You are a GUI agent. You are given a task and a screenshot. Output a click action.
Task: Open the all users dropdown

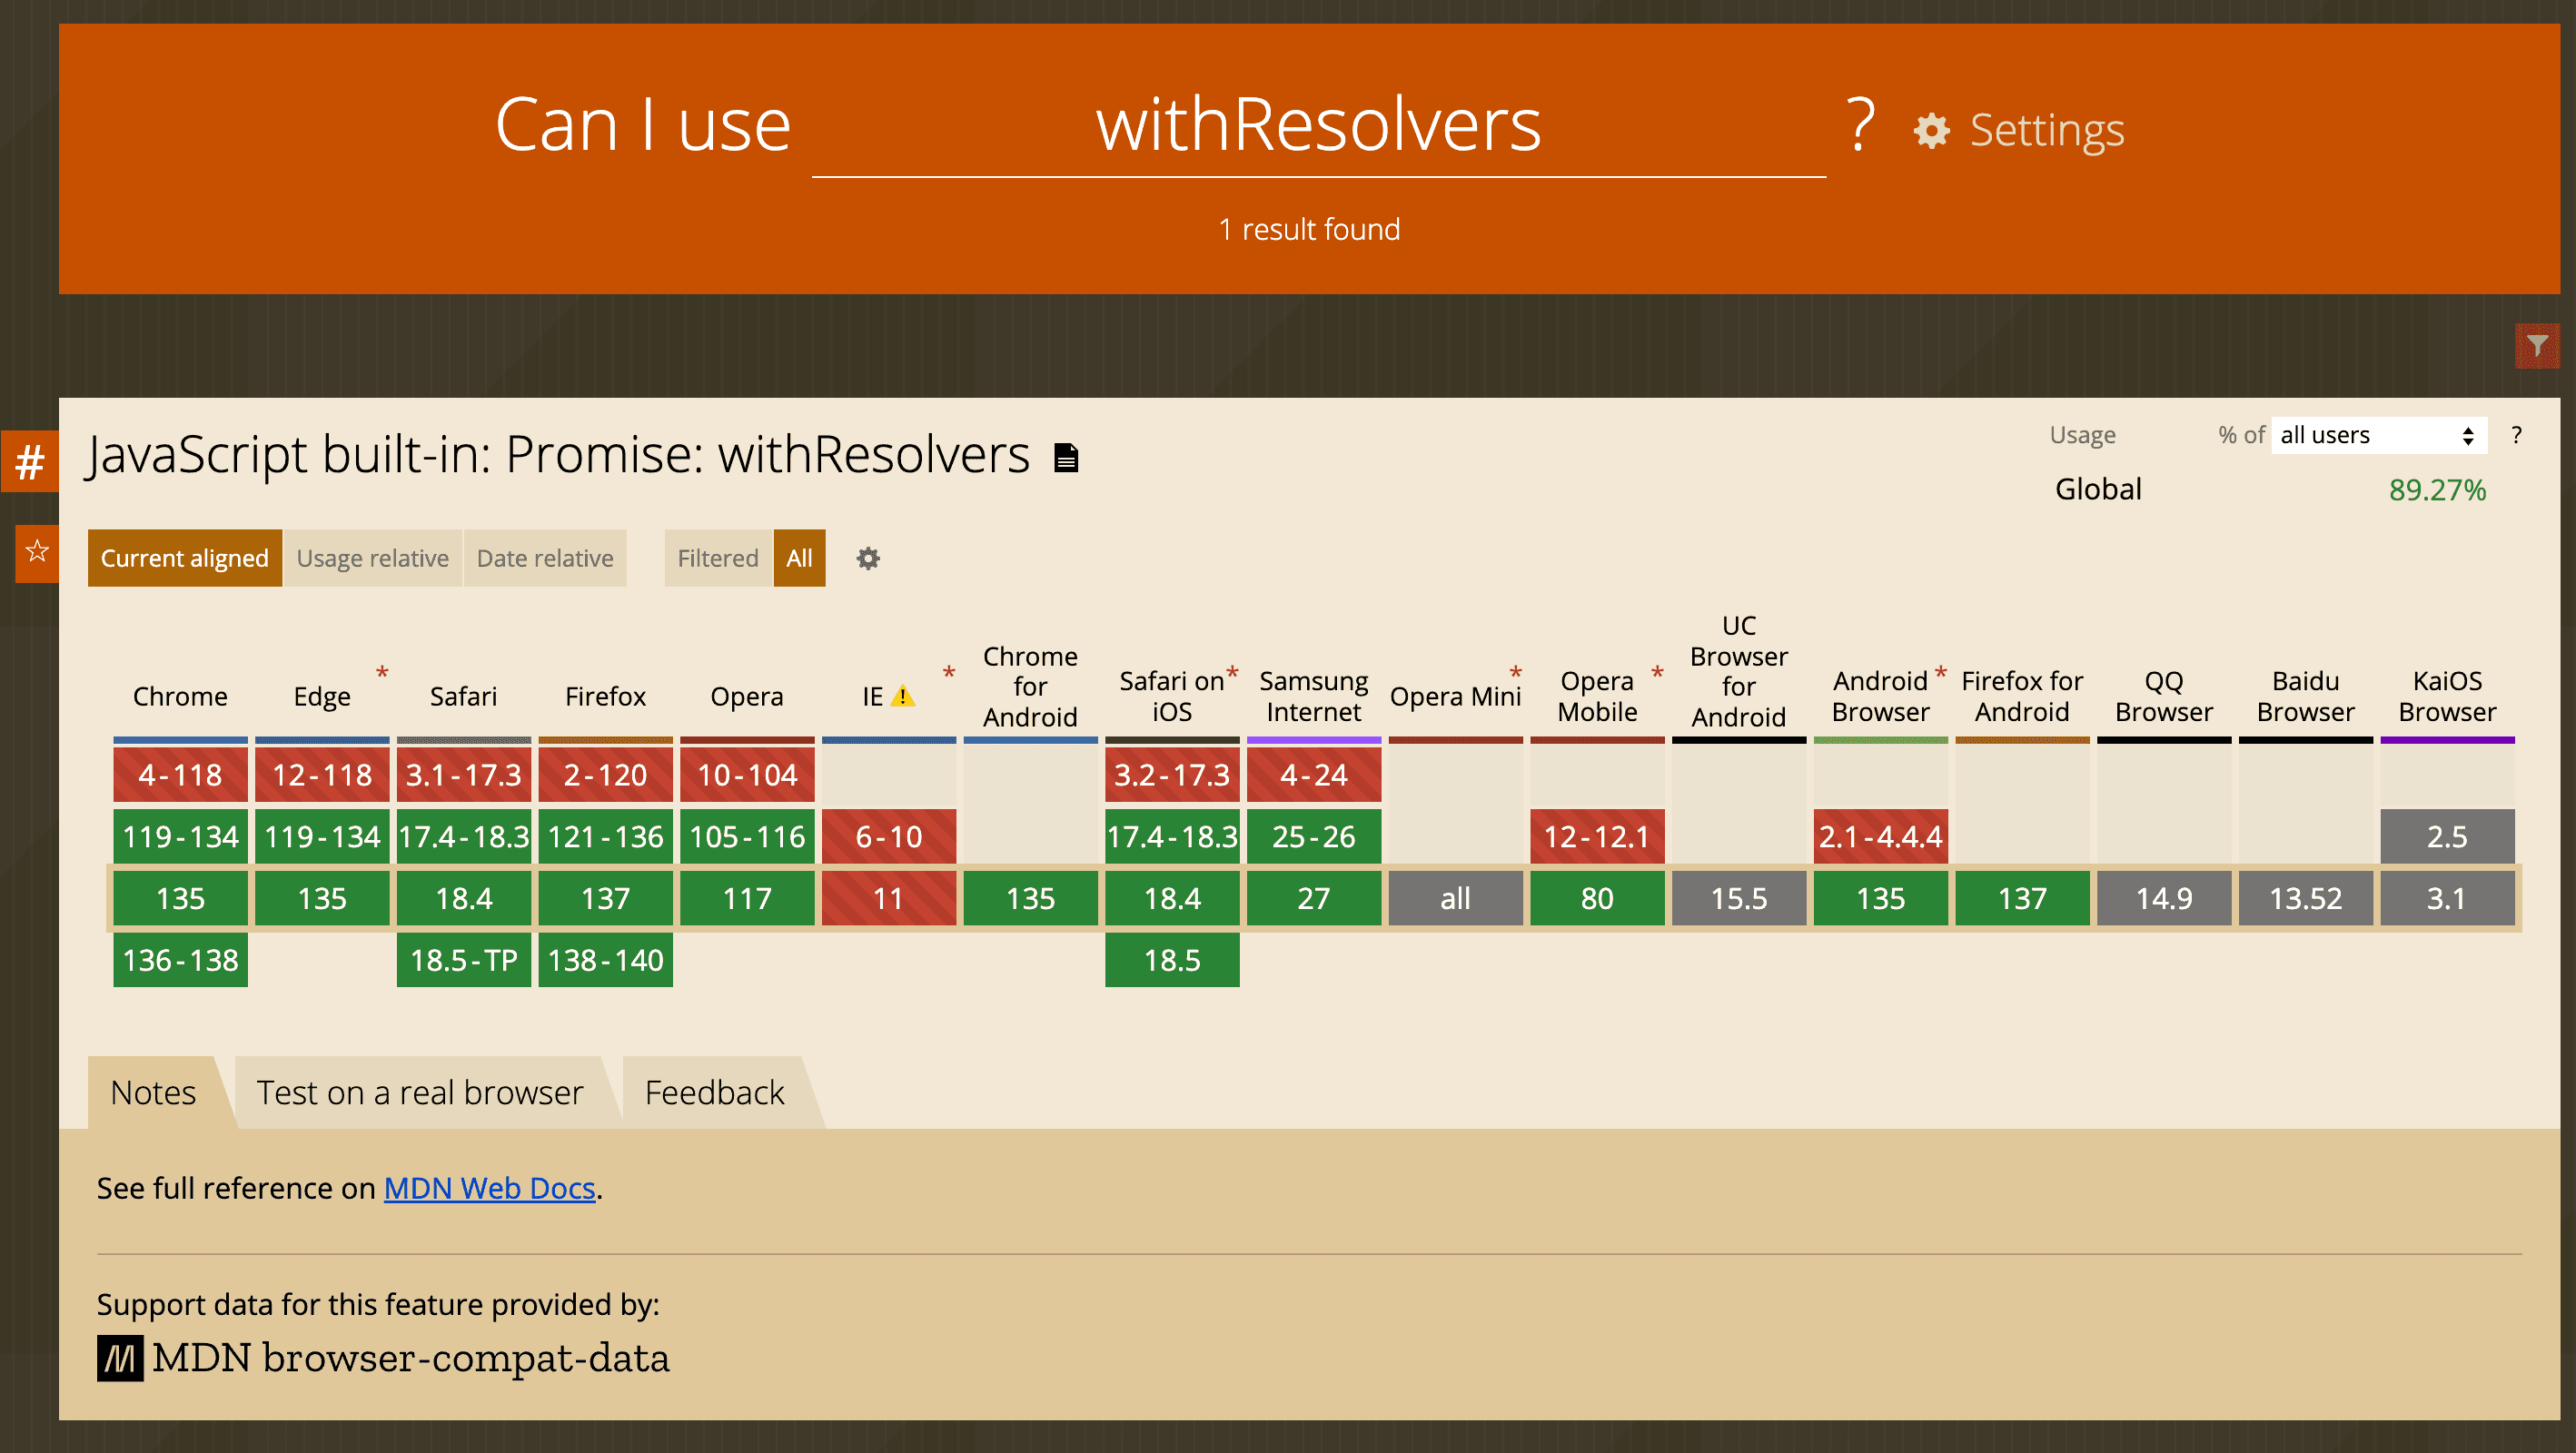click(x=2378, y=435)
